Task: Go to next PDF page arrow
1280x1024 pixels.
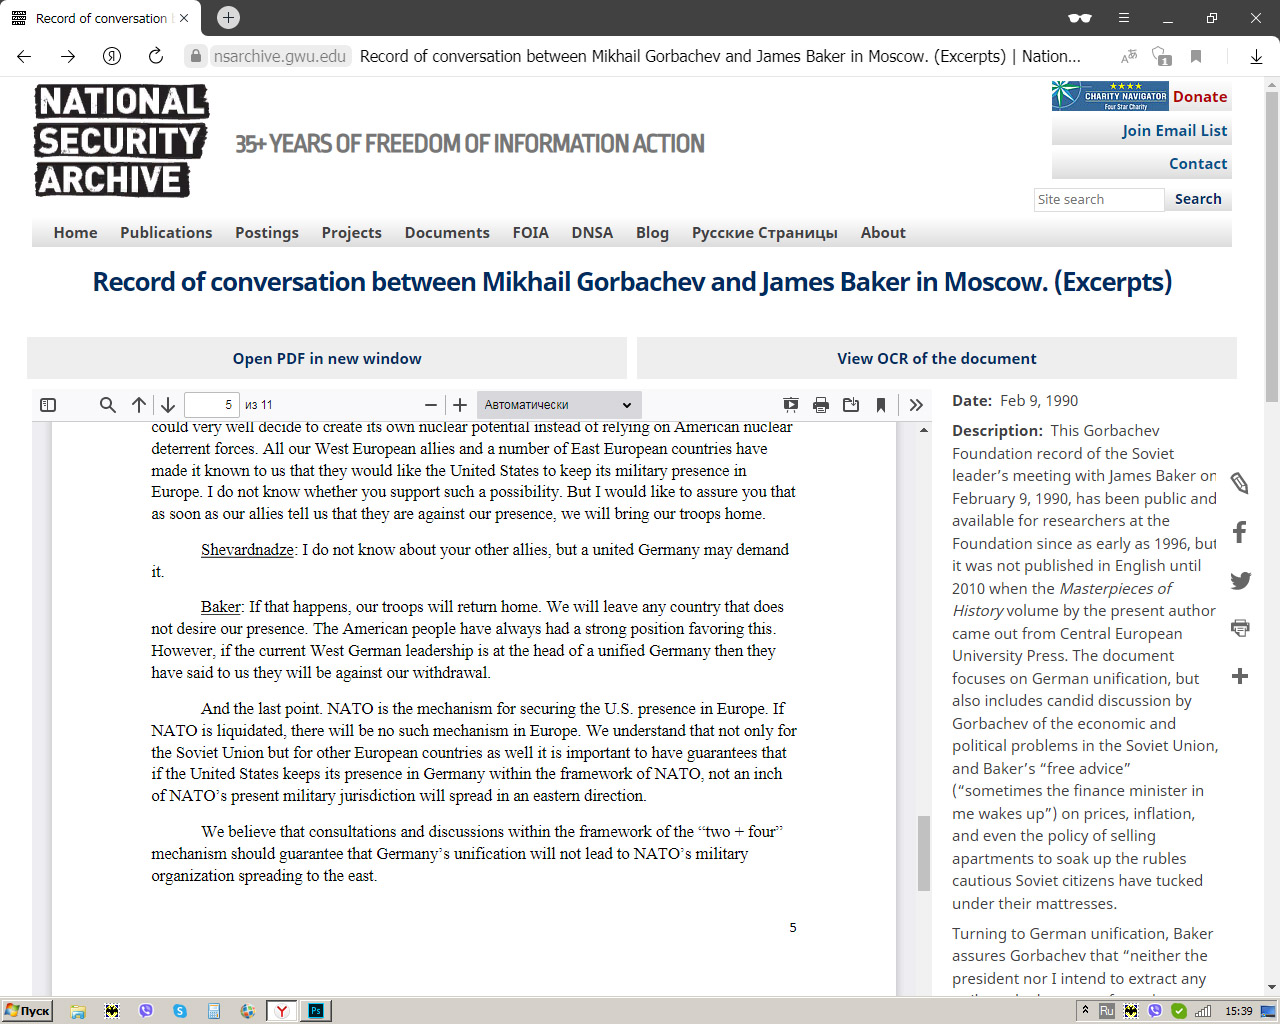Action: click(x=168, y=405)
